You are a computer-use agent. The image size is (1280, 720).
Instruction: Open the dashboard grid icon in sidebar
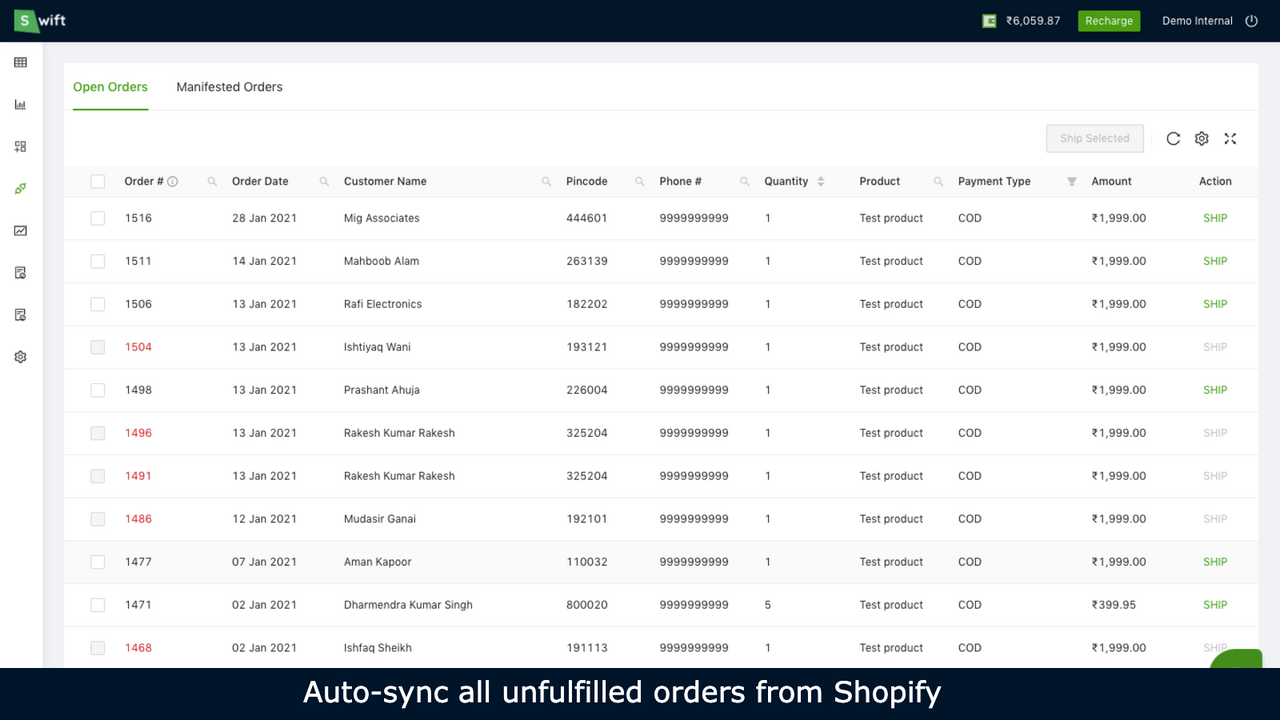[20, 62]
